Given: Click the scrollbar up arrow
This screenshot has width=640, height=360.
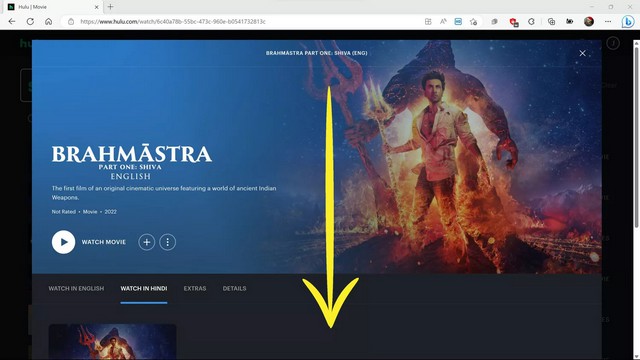Looking at the screenshot, I should [x=636, y=42].
